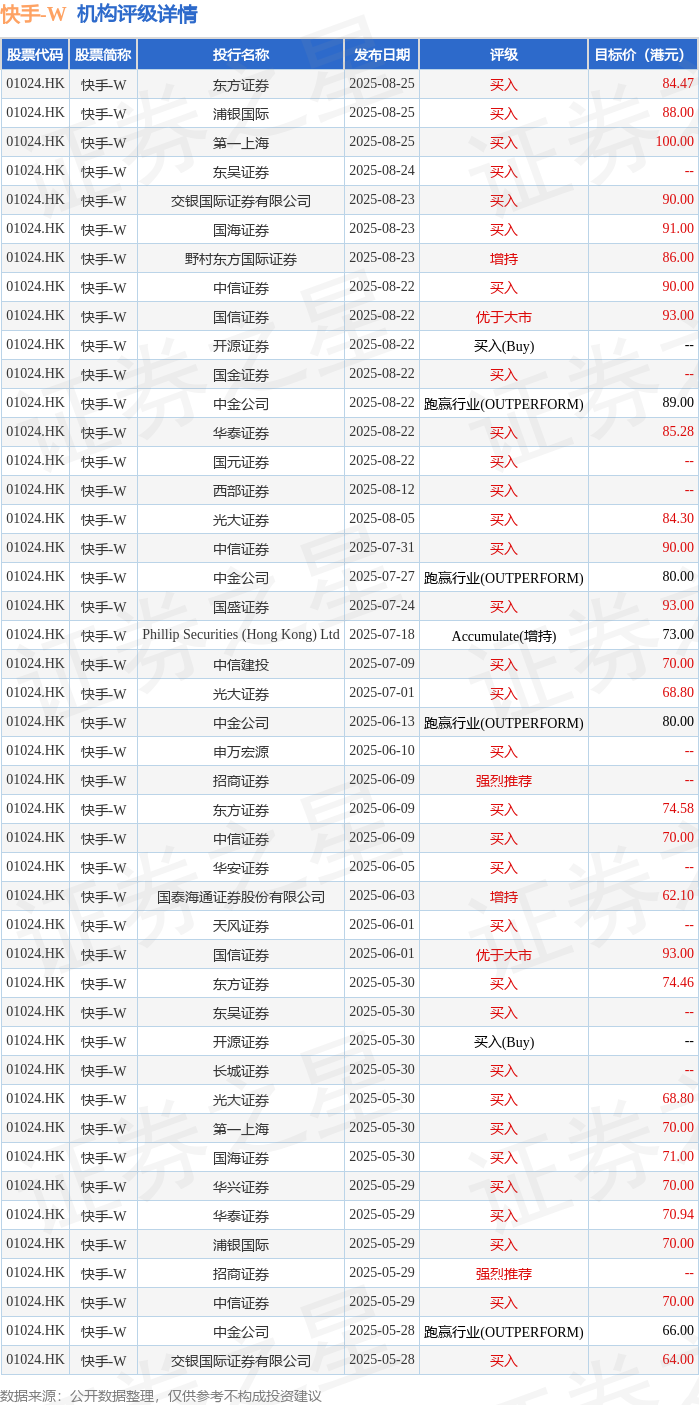Click the target price 85.28

(x=677, y=432)
